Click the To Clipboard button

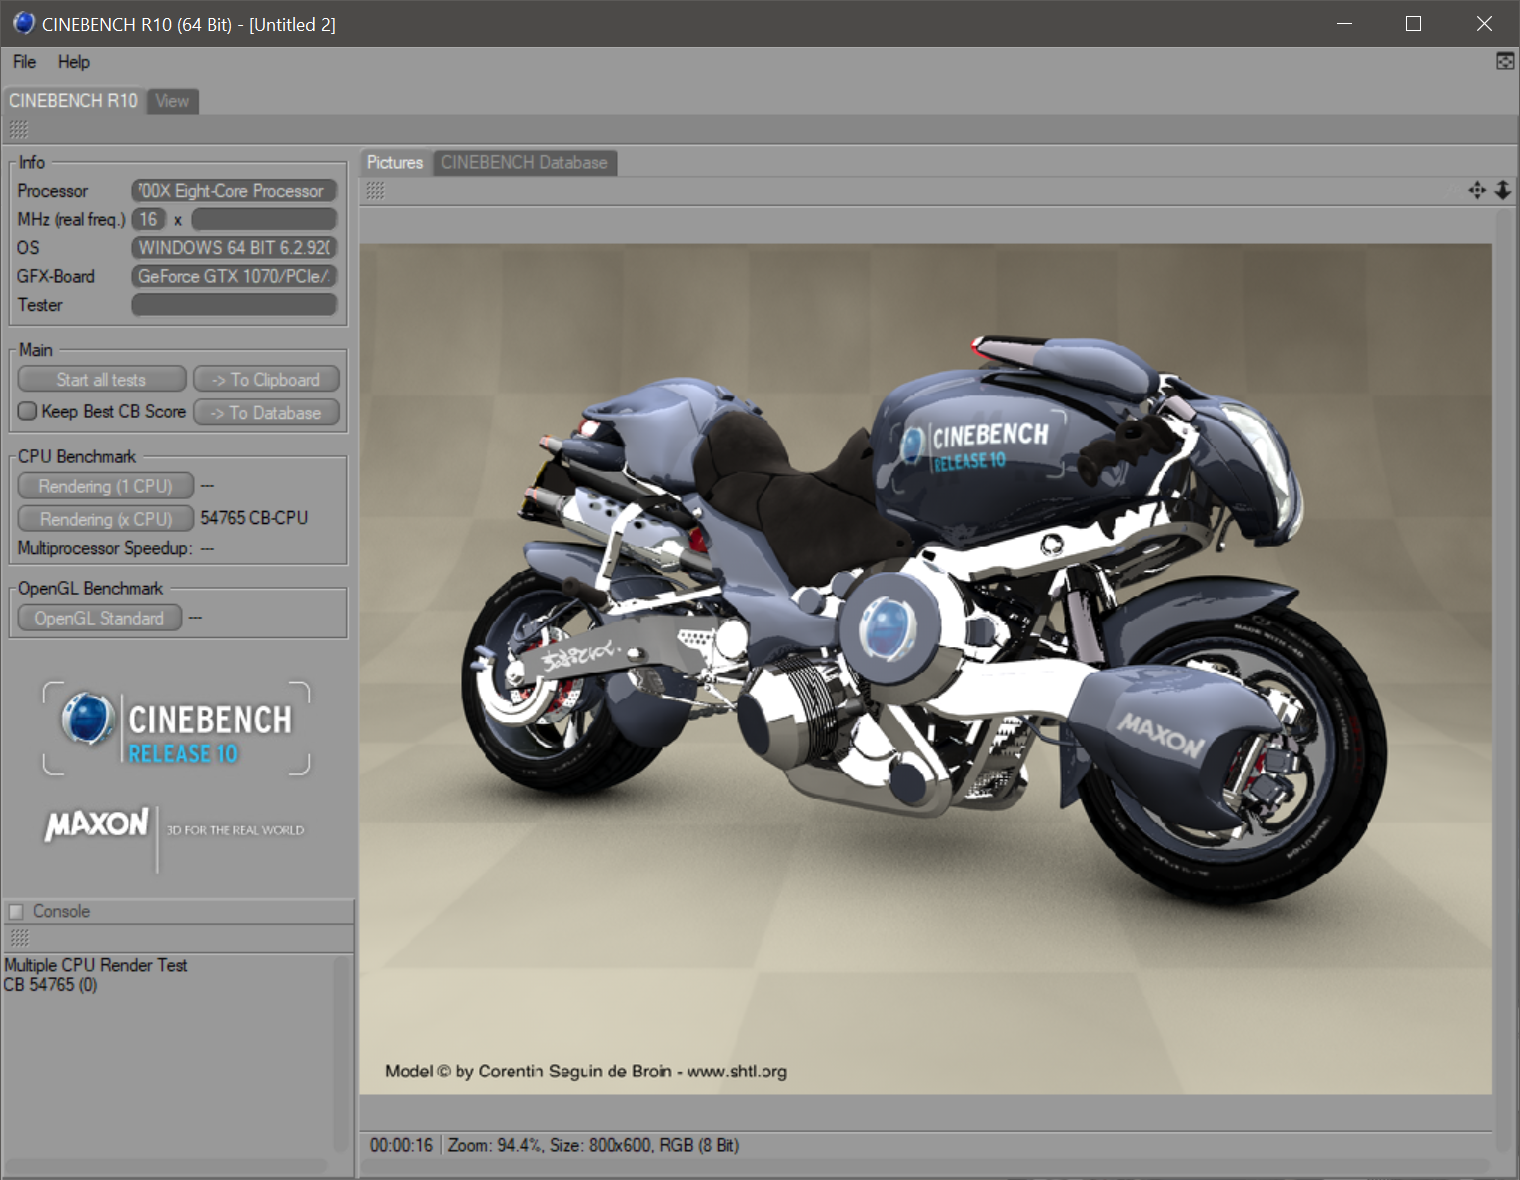click(266, 380)
